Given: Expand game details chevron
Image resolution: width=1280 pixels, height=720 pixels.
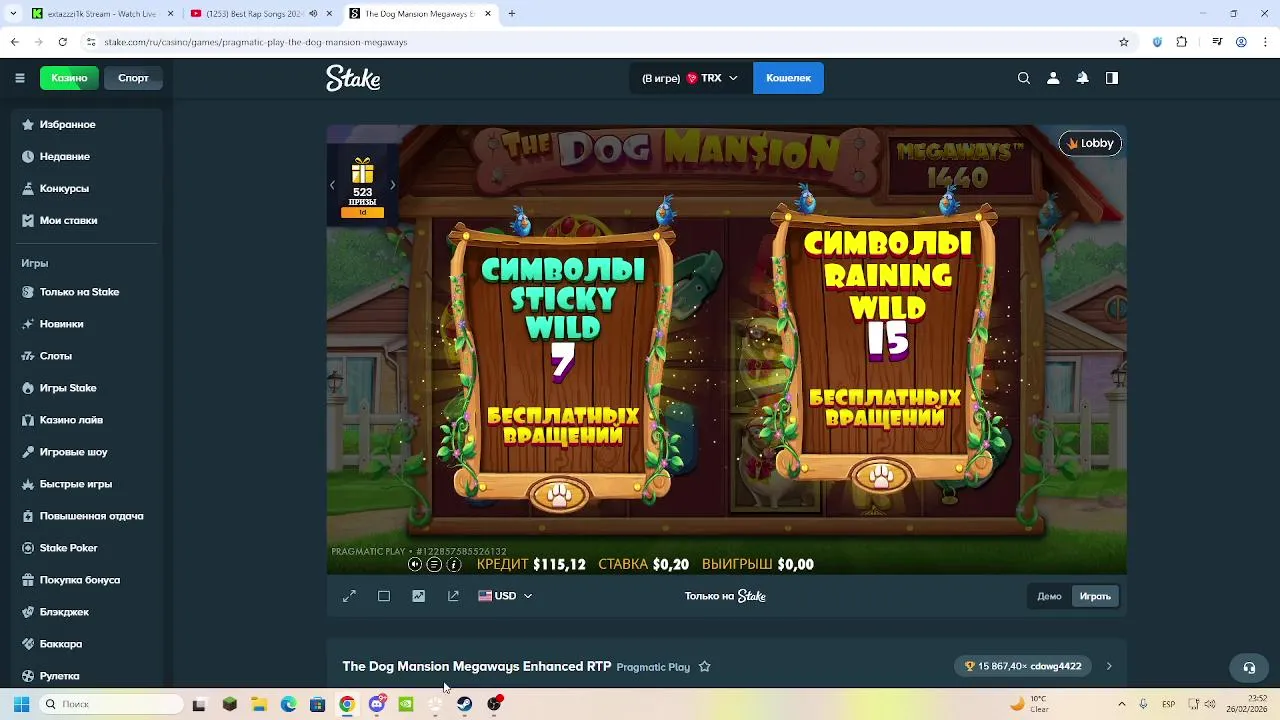Looking at the screenshot, I should click(1109, 666).
